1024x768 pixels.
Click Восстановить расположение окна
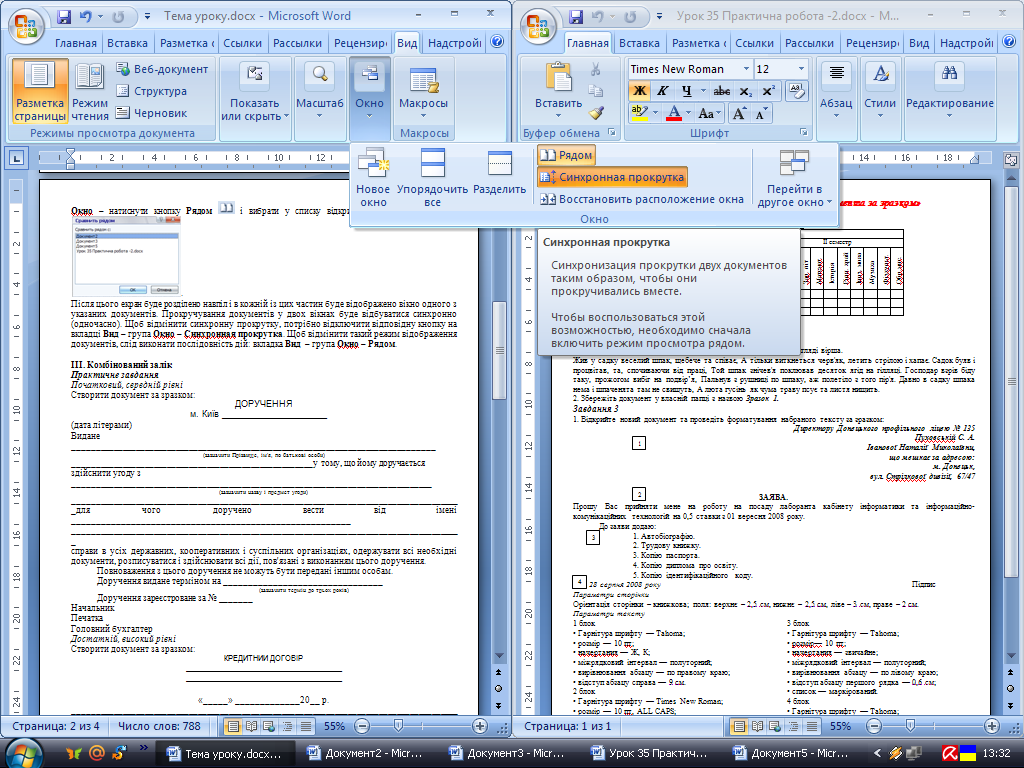pos(642,199)
